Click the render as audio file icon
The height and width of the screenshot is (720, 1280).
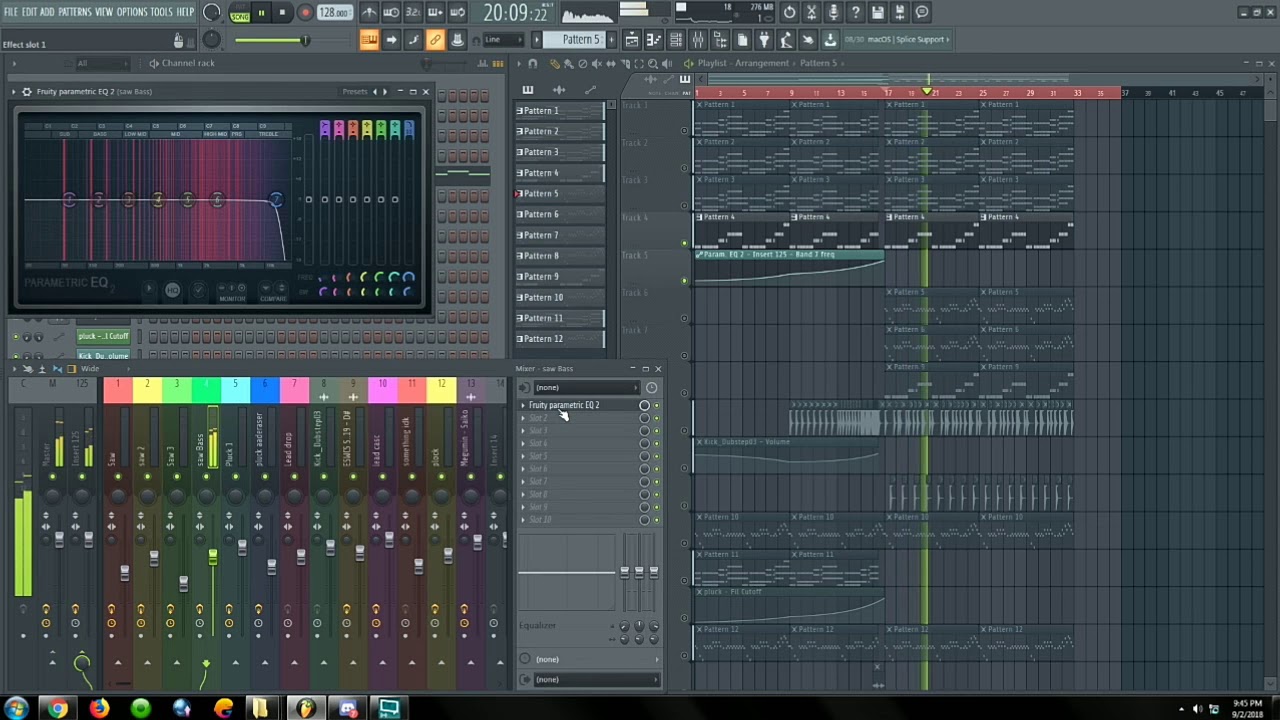pos(899,13)
